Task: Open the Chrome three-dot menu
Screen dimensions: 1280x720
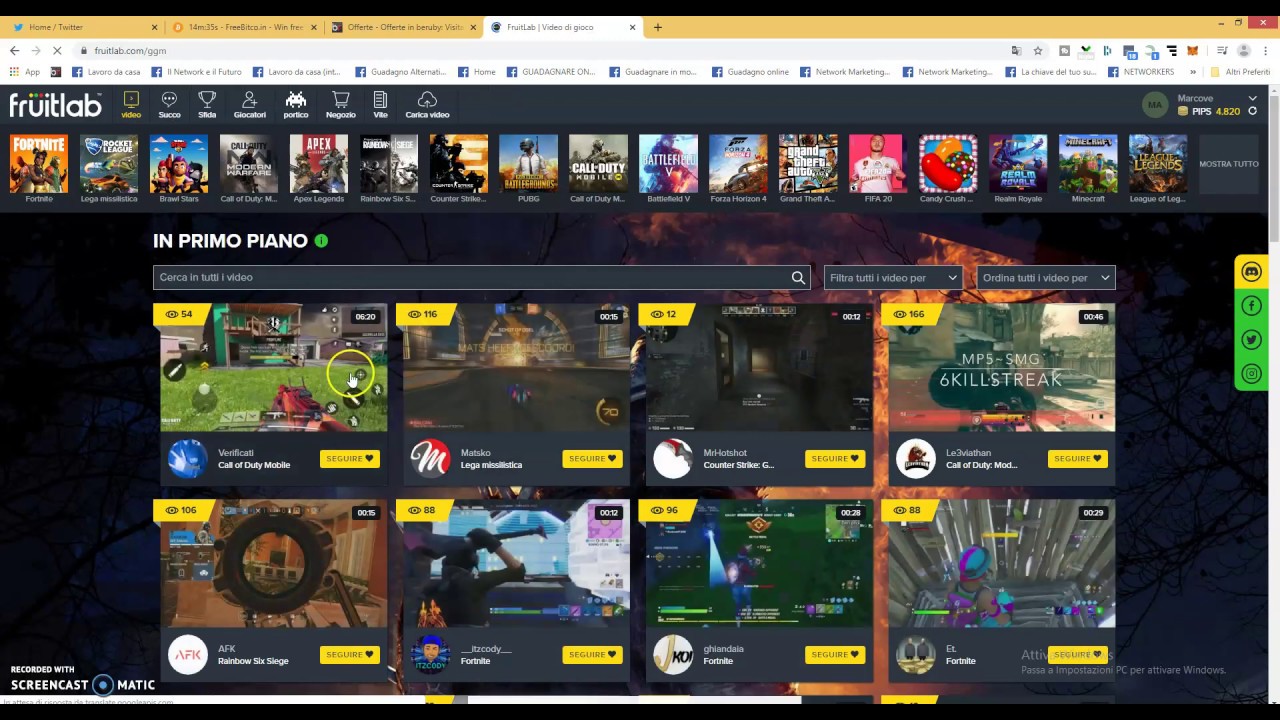Action: 1265,51
